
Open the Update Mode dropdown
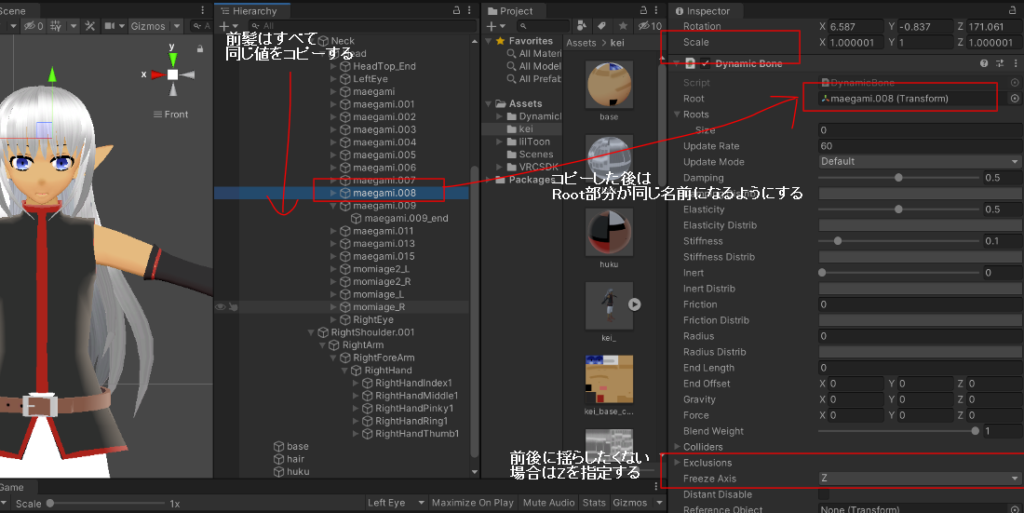920,161
